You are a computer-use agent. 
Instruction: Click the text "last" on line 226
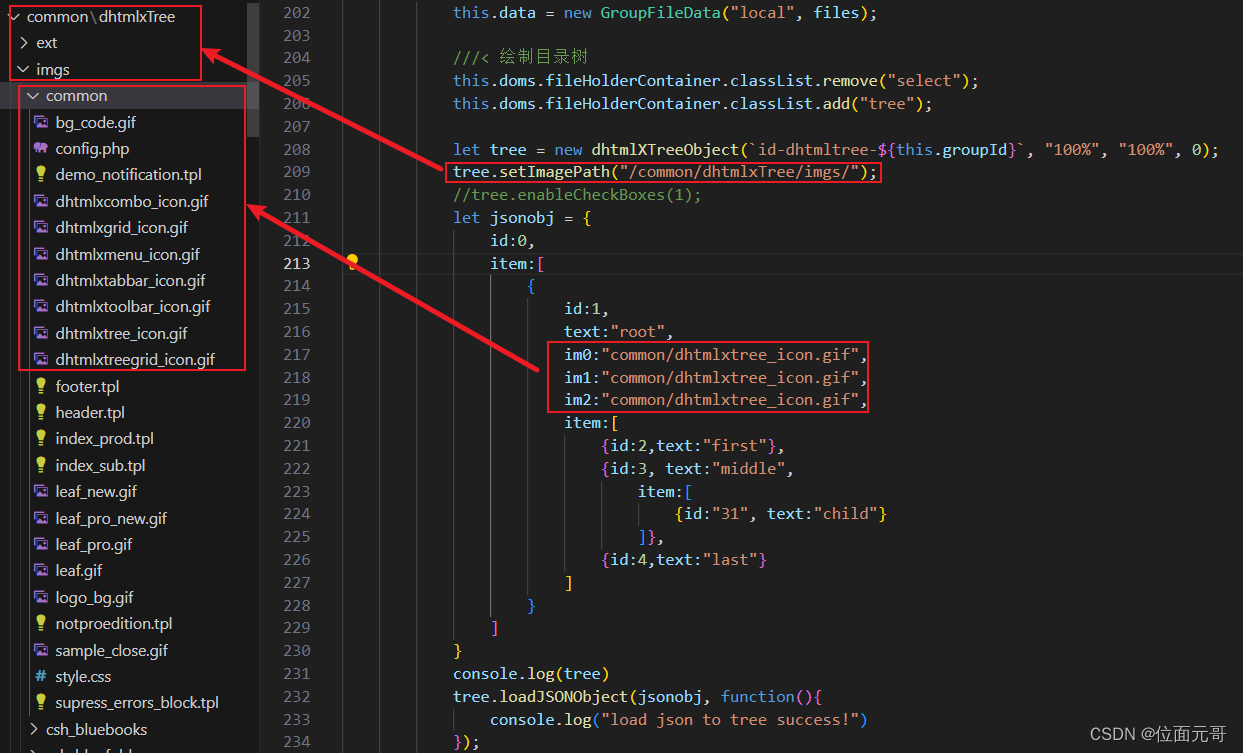(730, 560)
